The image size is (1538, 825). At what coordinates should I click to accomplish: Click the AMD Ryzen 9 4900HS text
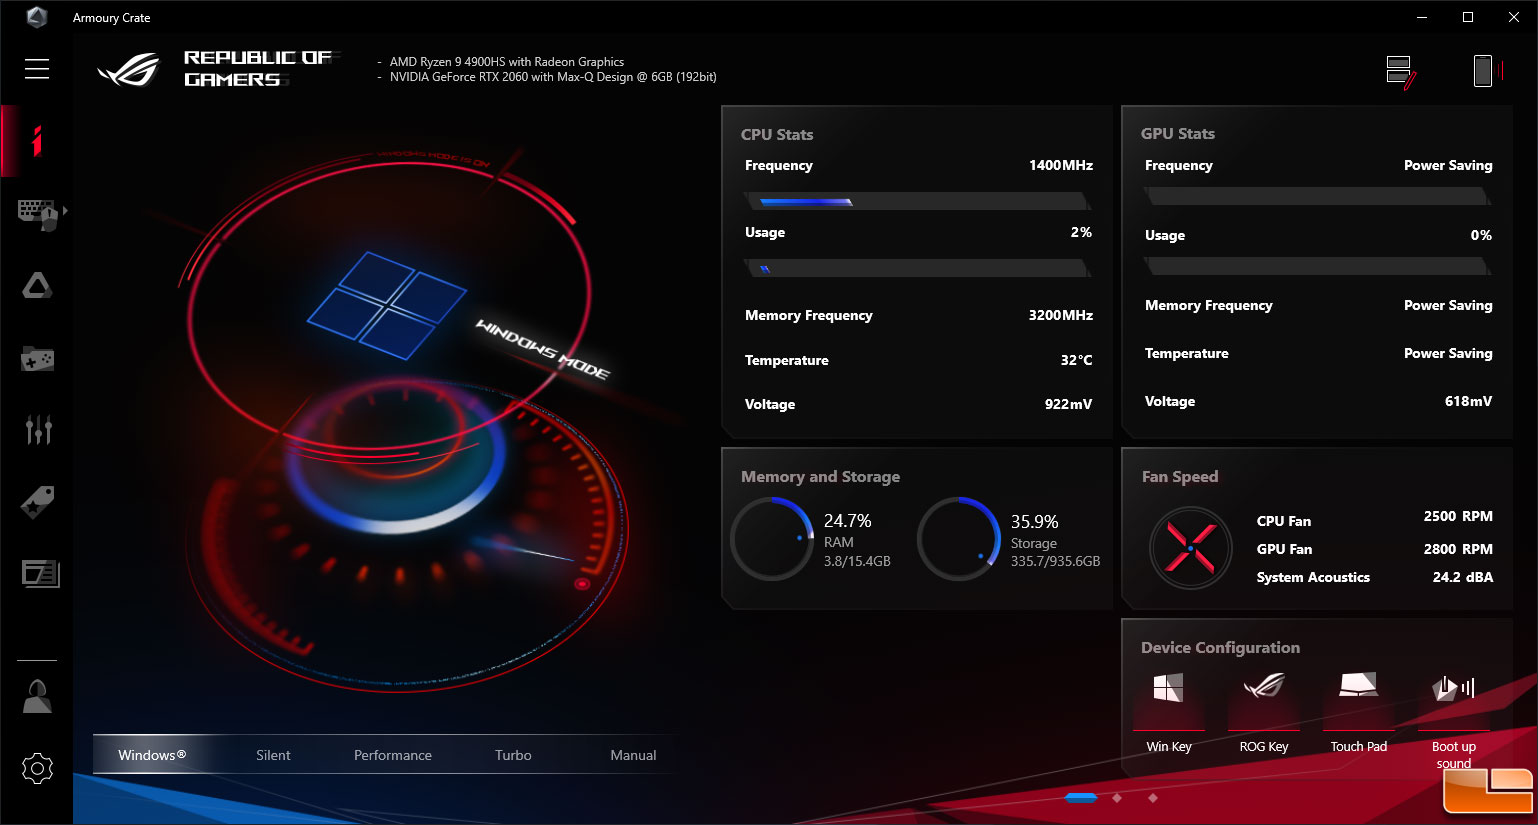click(x=507, y=62)
